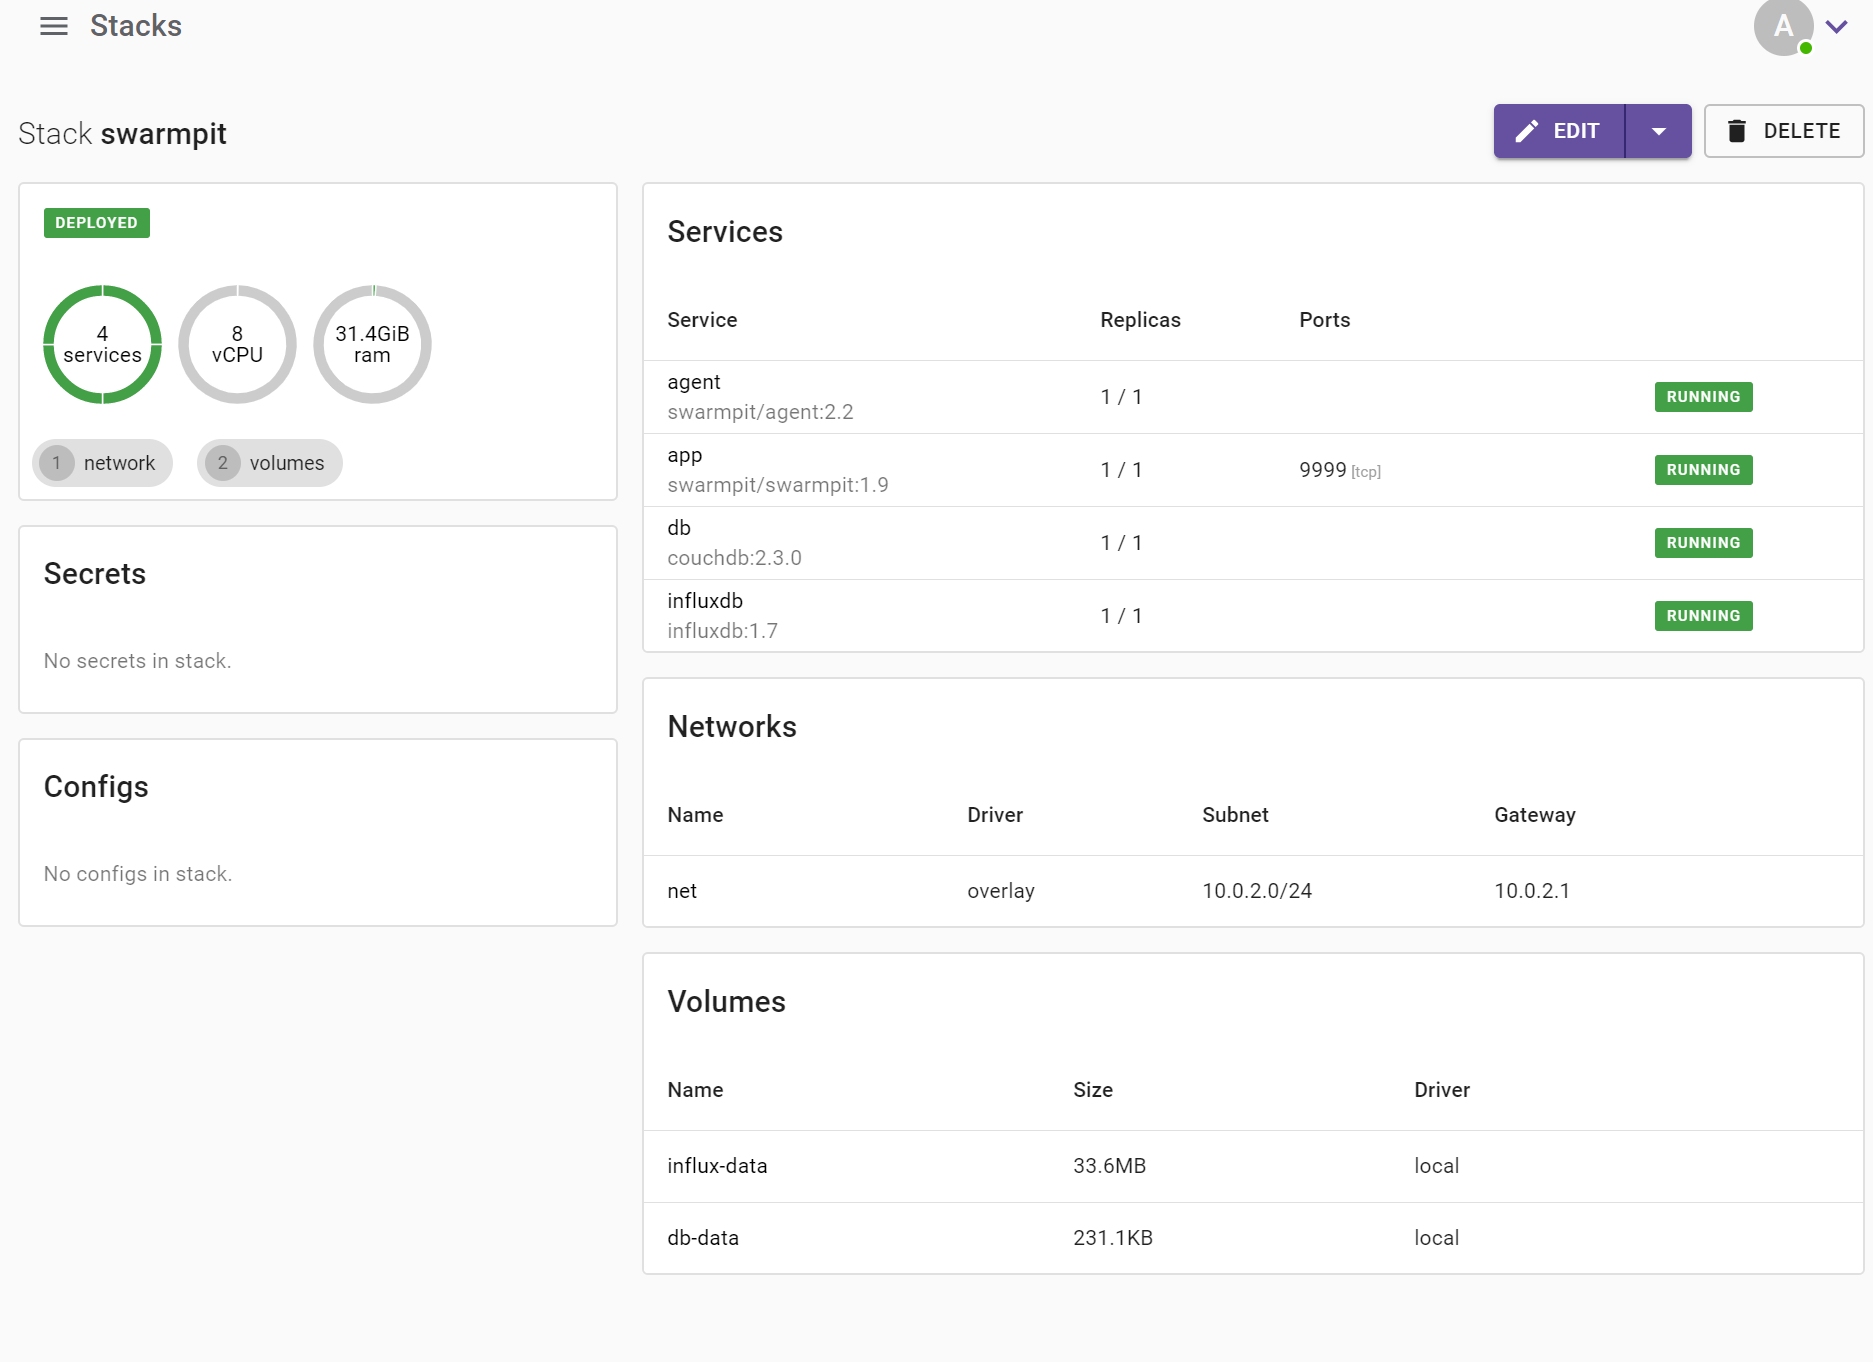This screenshot has width=1873, height=1362.
Task: Click the RUNNING badge for db
Action: (x=1703, y=543)
